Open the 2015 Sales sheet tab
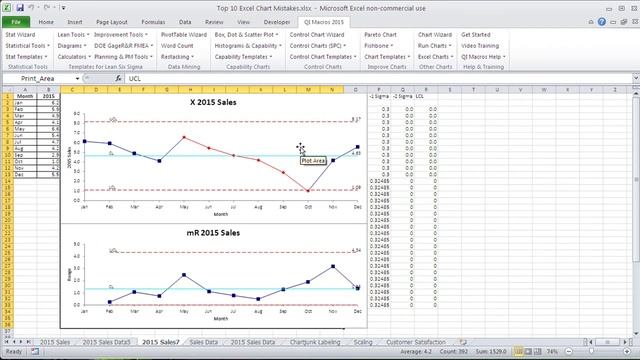The width and height of the screenshot is (640, 360). [x=55, y=342]
